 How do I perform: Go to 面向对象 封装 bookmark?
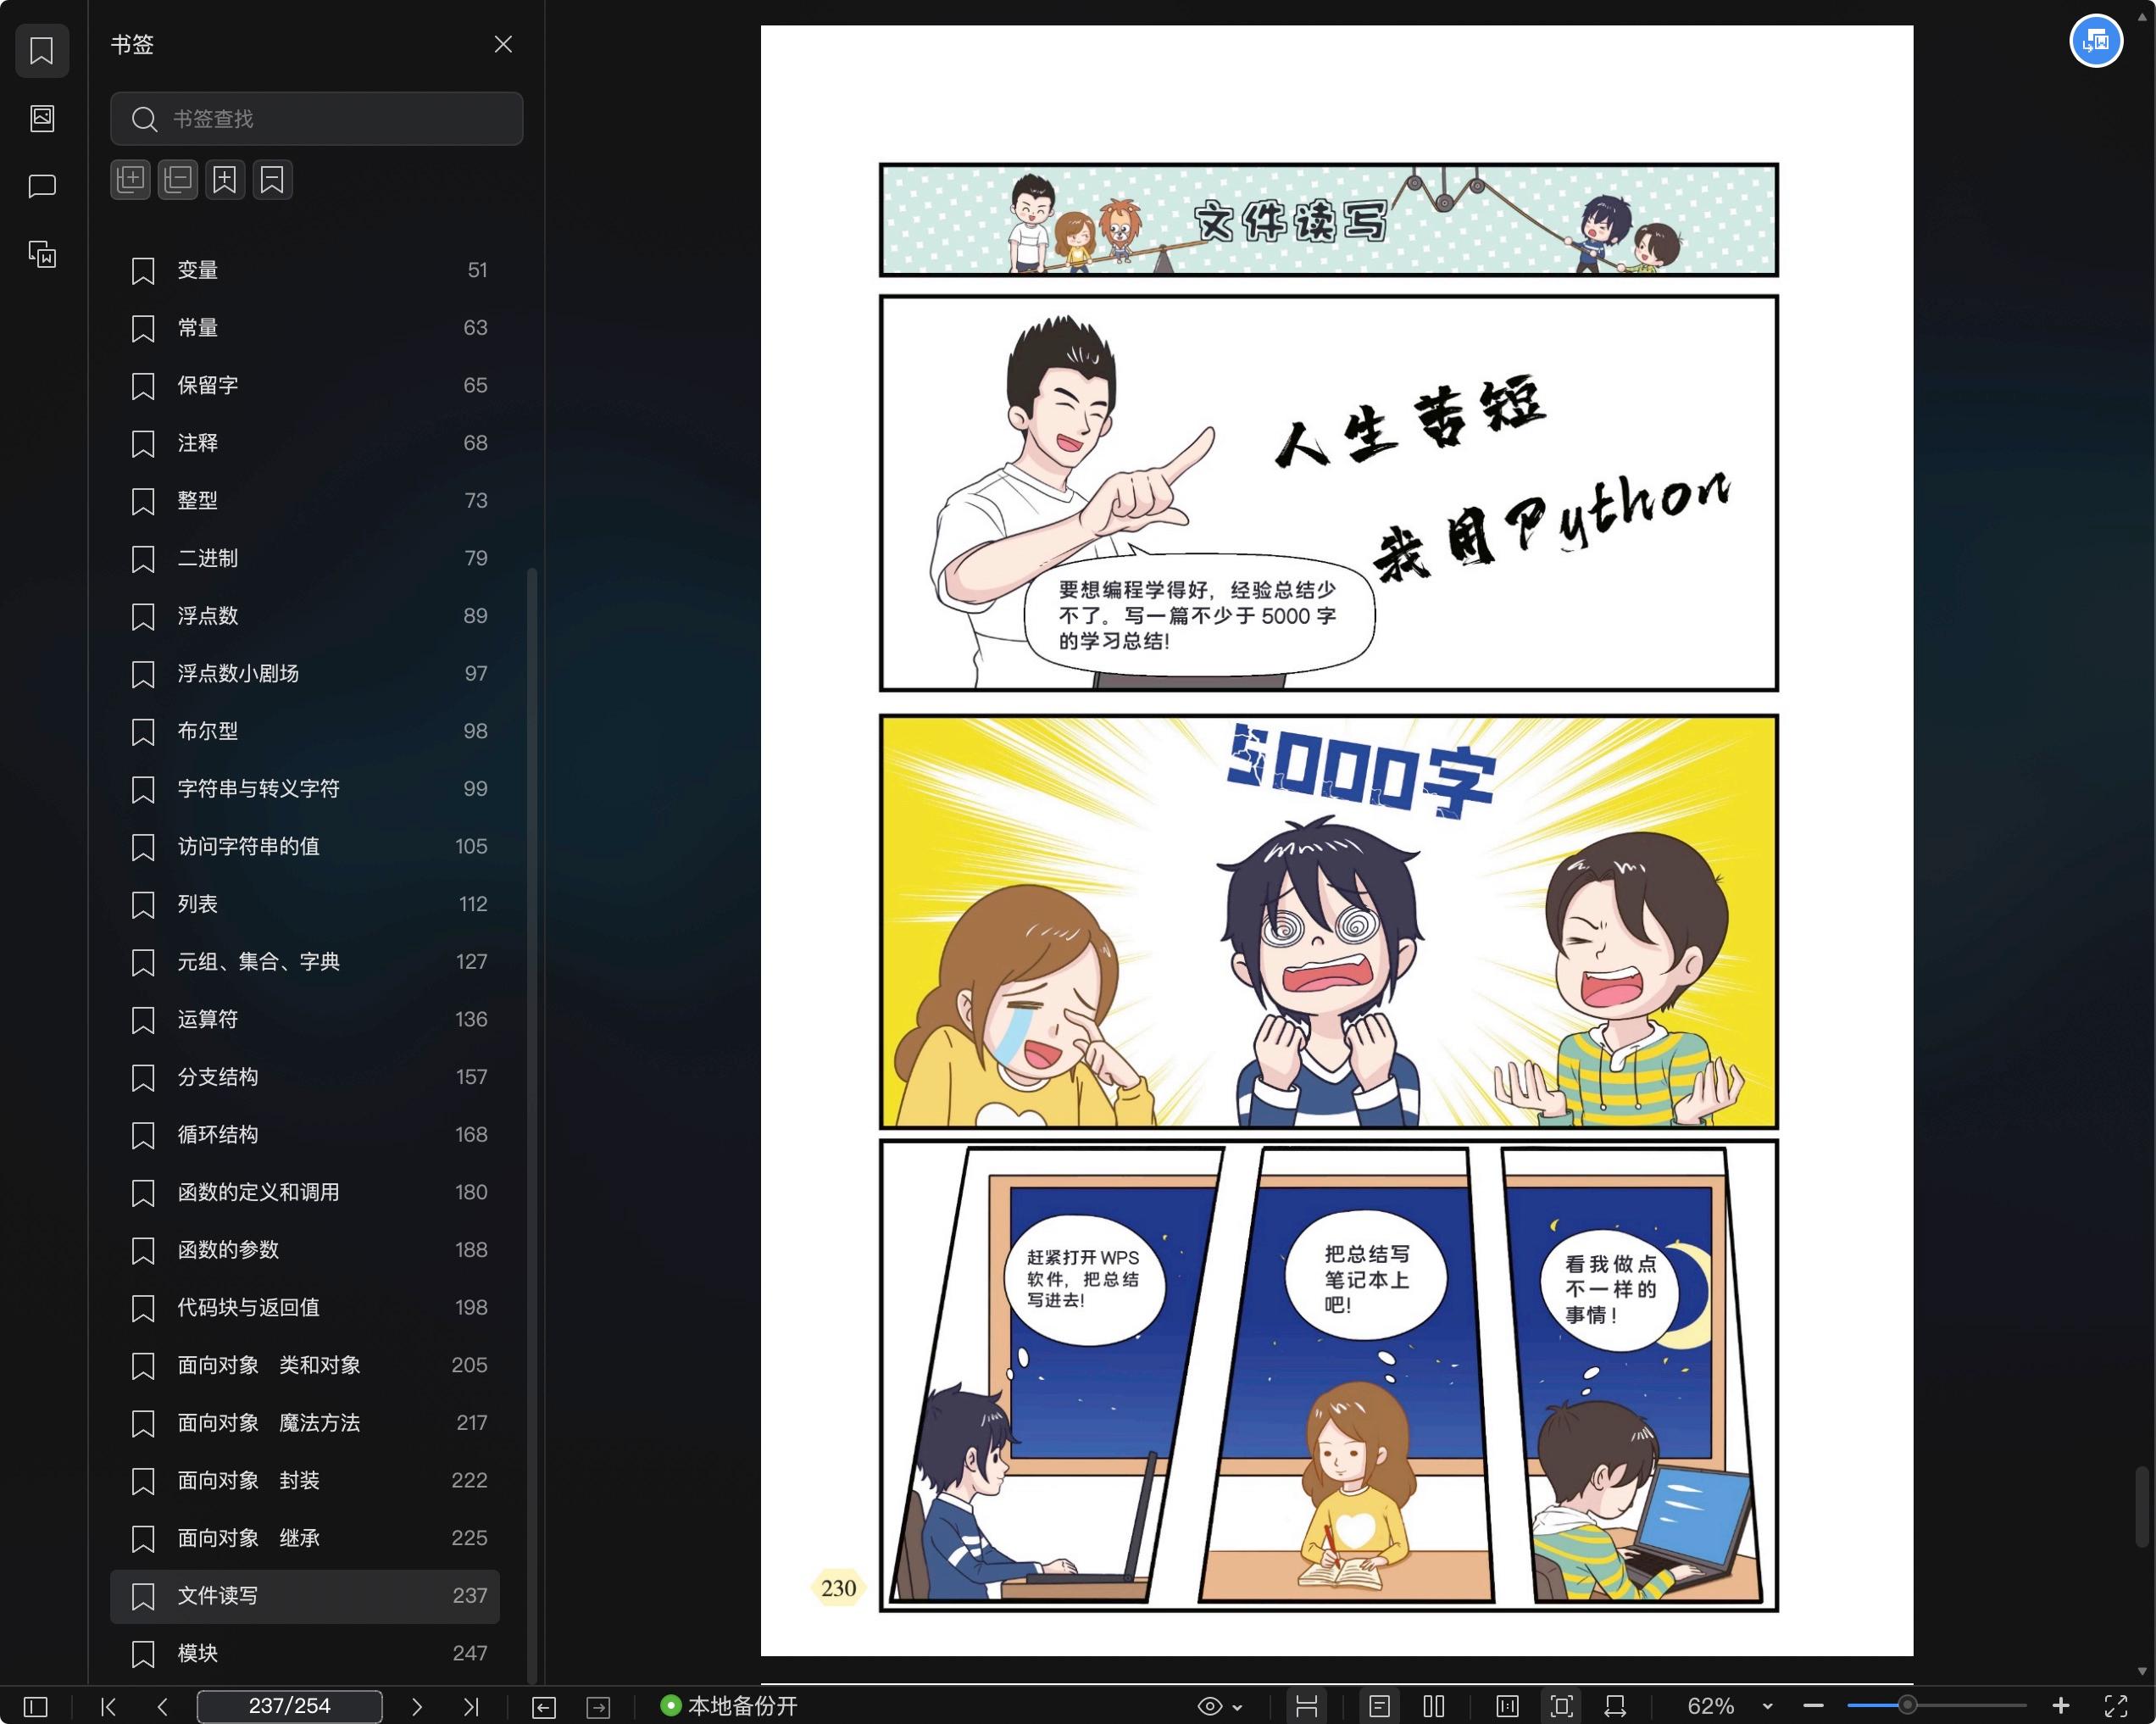pos(305,1481)
